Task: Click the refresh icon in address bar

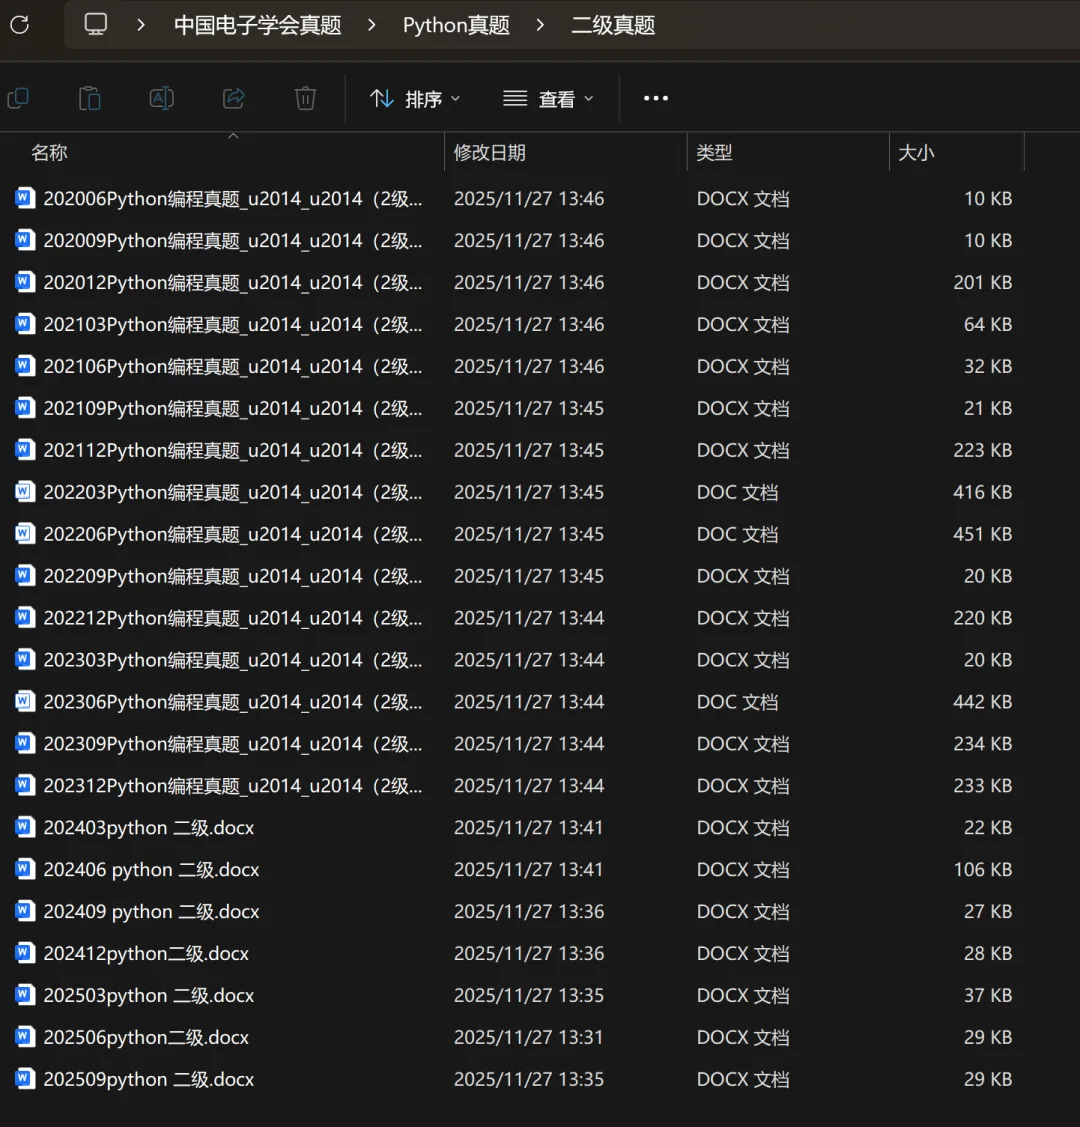Action: [x=19, y=25]
